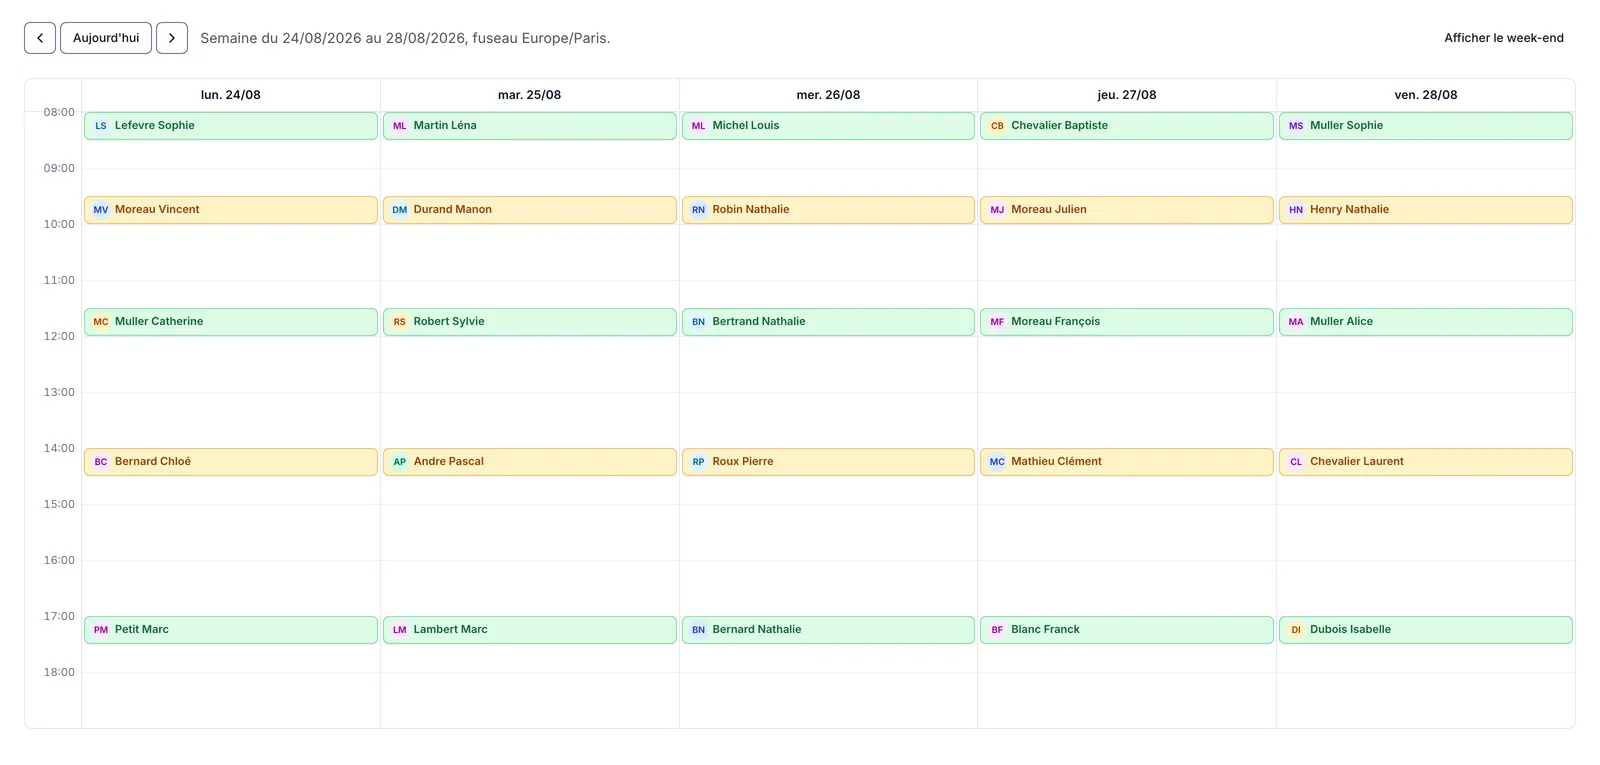The image size is (1600, 765).
Task: Open the Chevalier Laurent appointment
Action: (x=1426, y=462)
